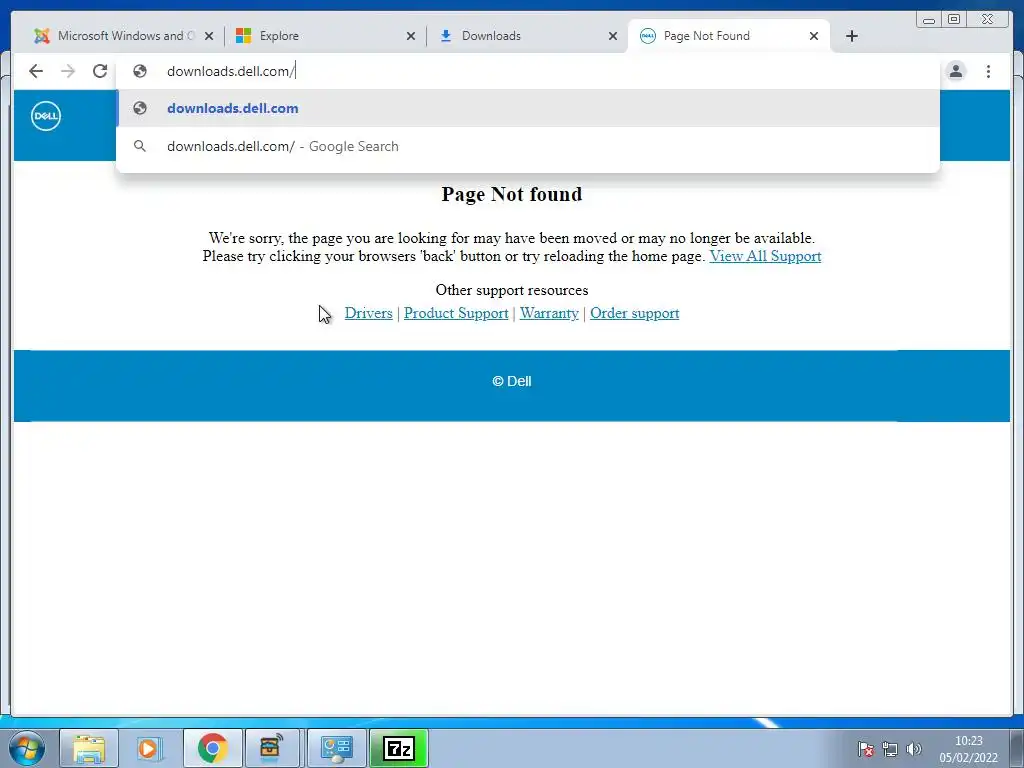Screen dimensions: 1024x768
Task: Open the View All Support link
Action: [765, 256]
